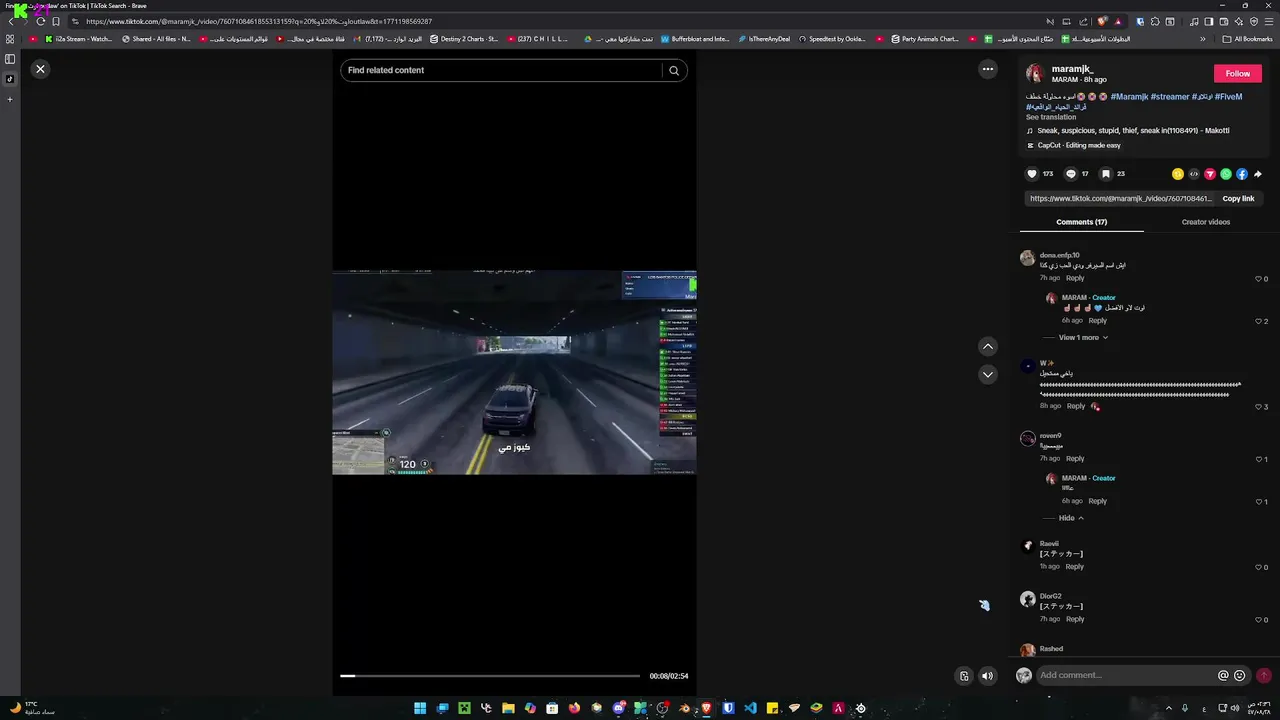Click the Brave Shields lion icon
The image size is (1280, 720).
pyautogui.click(x=1102, y=21)
